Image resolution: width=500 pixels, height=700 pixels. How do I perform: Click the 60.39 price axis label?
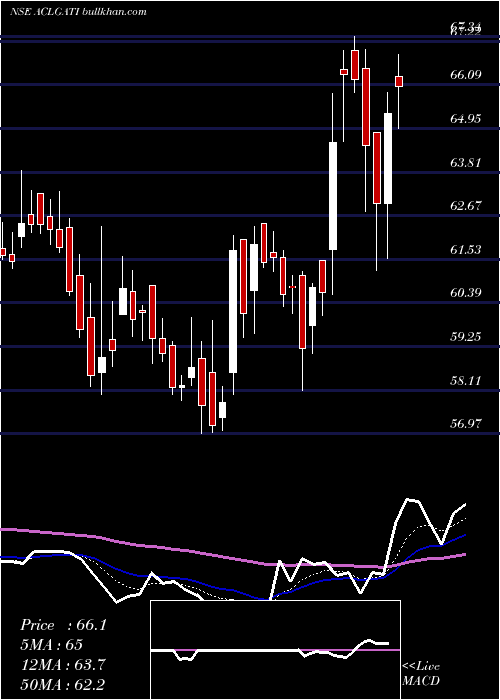click(x=466, y=293)
